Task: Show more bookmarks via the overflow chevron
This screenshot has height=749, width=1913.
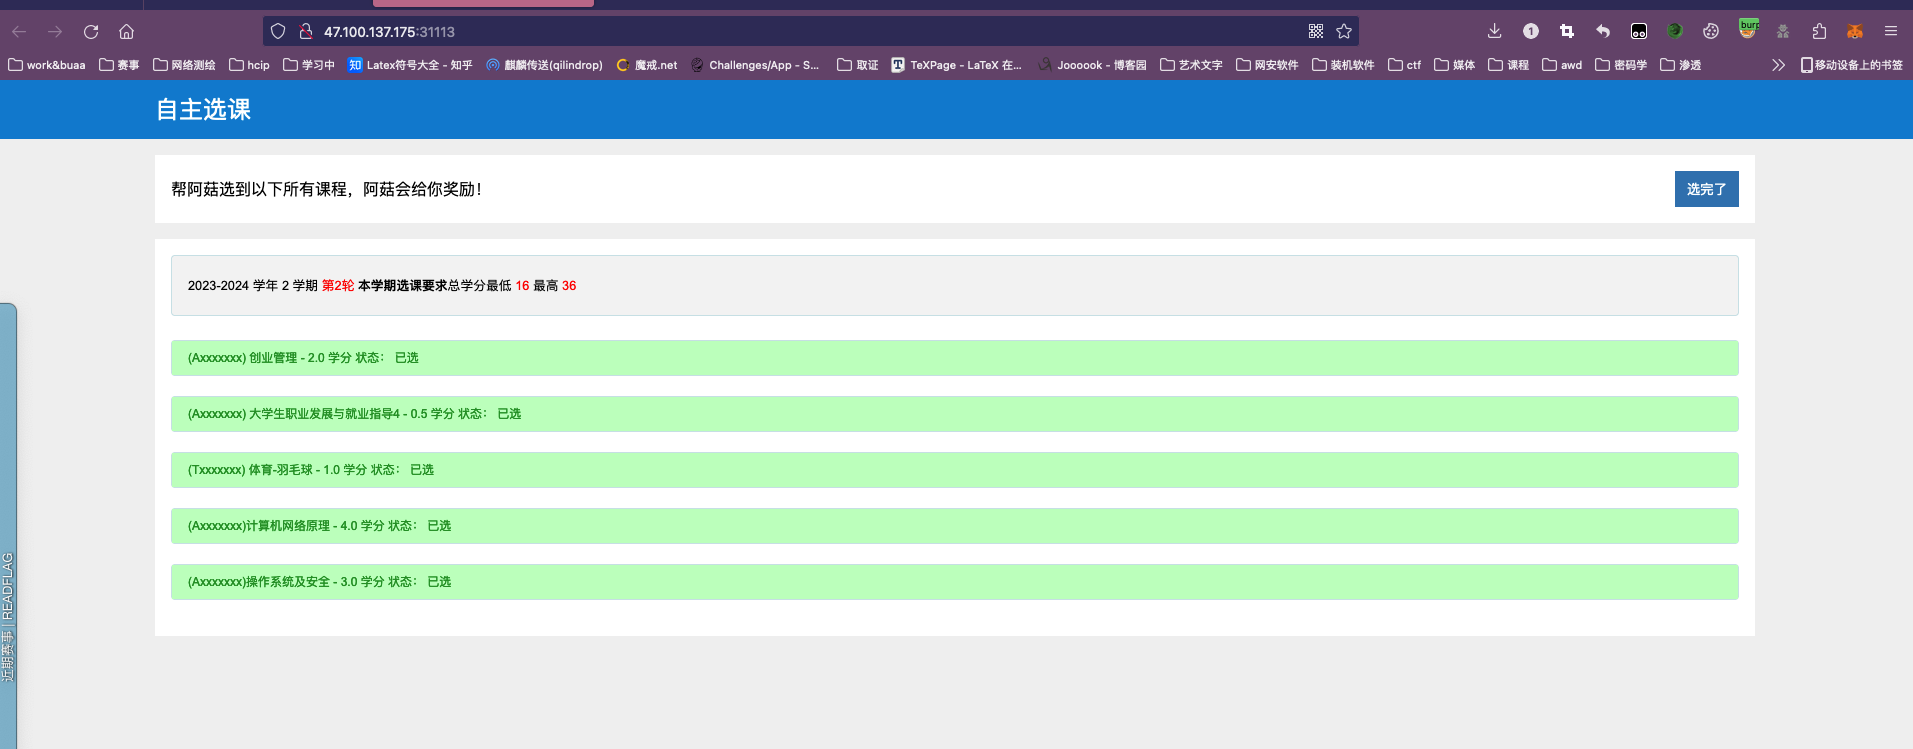Action: tap(1778, 65)
